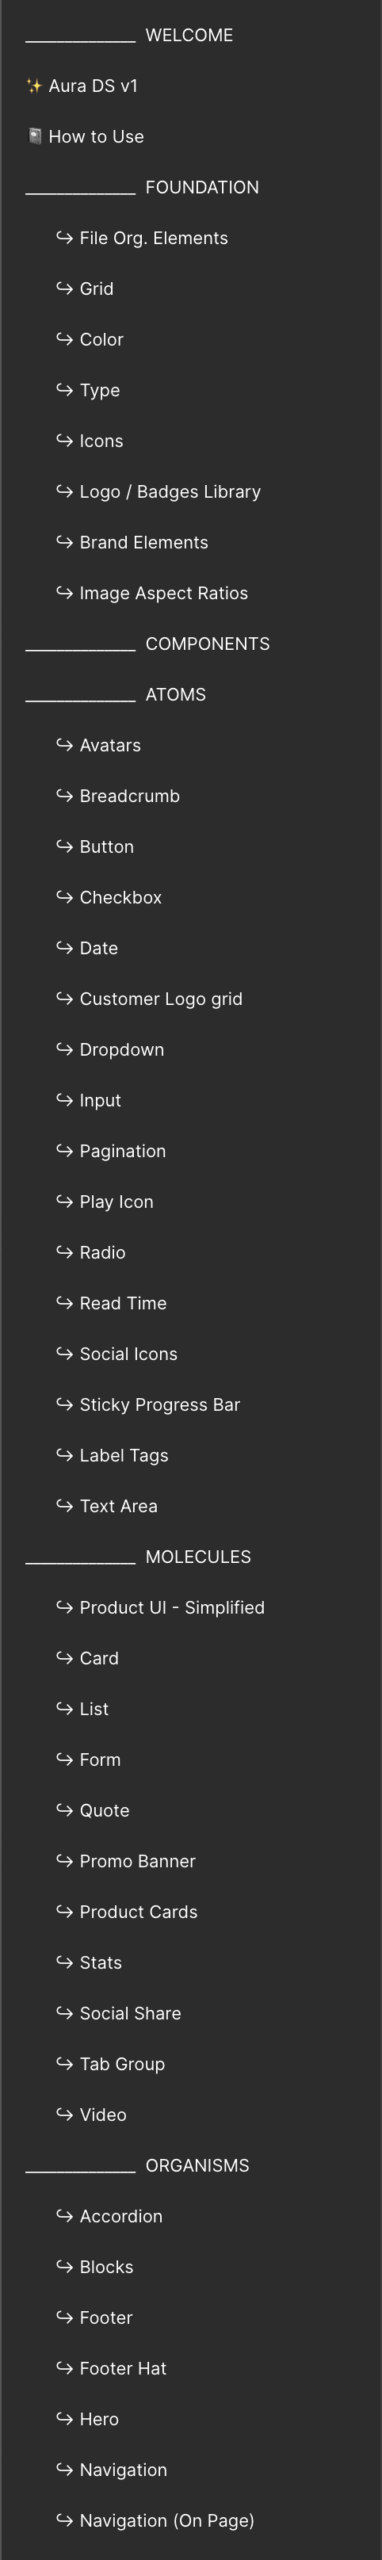Select the MOLECULES section divider
The height and width of the screenshot is (2560, 382).
191,1556
